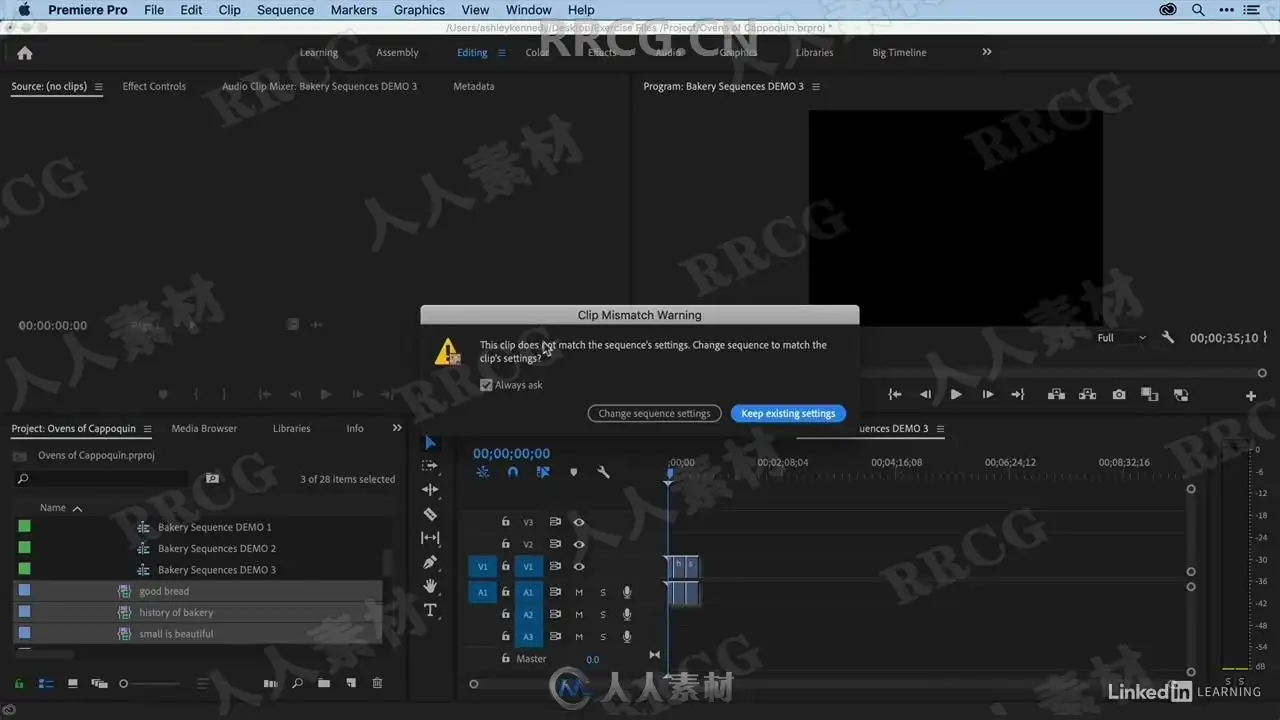Hide track V3 with its eye icon

click(579, 522)
